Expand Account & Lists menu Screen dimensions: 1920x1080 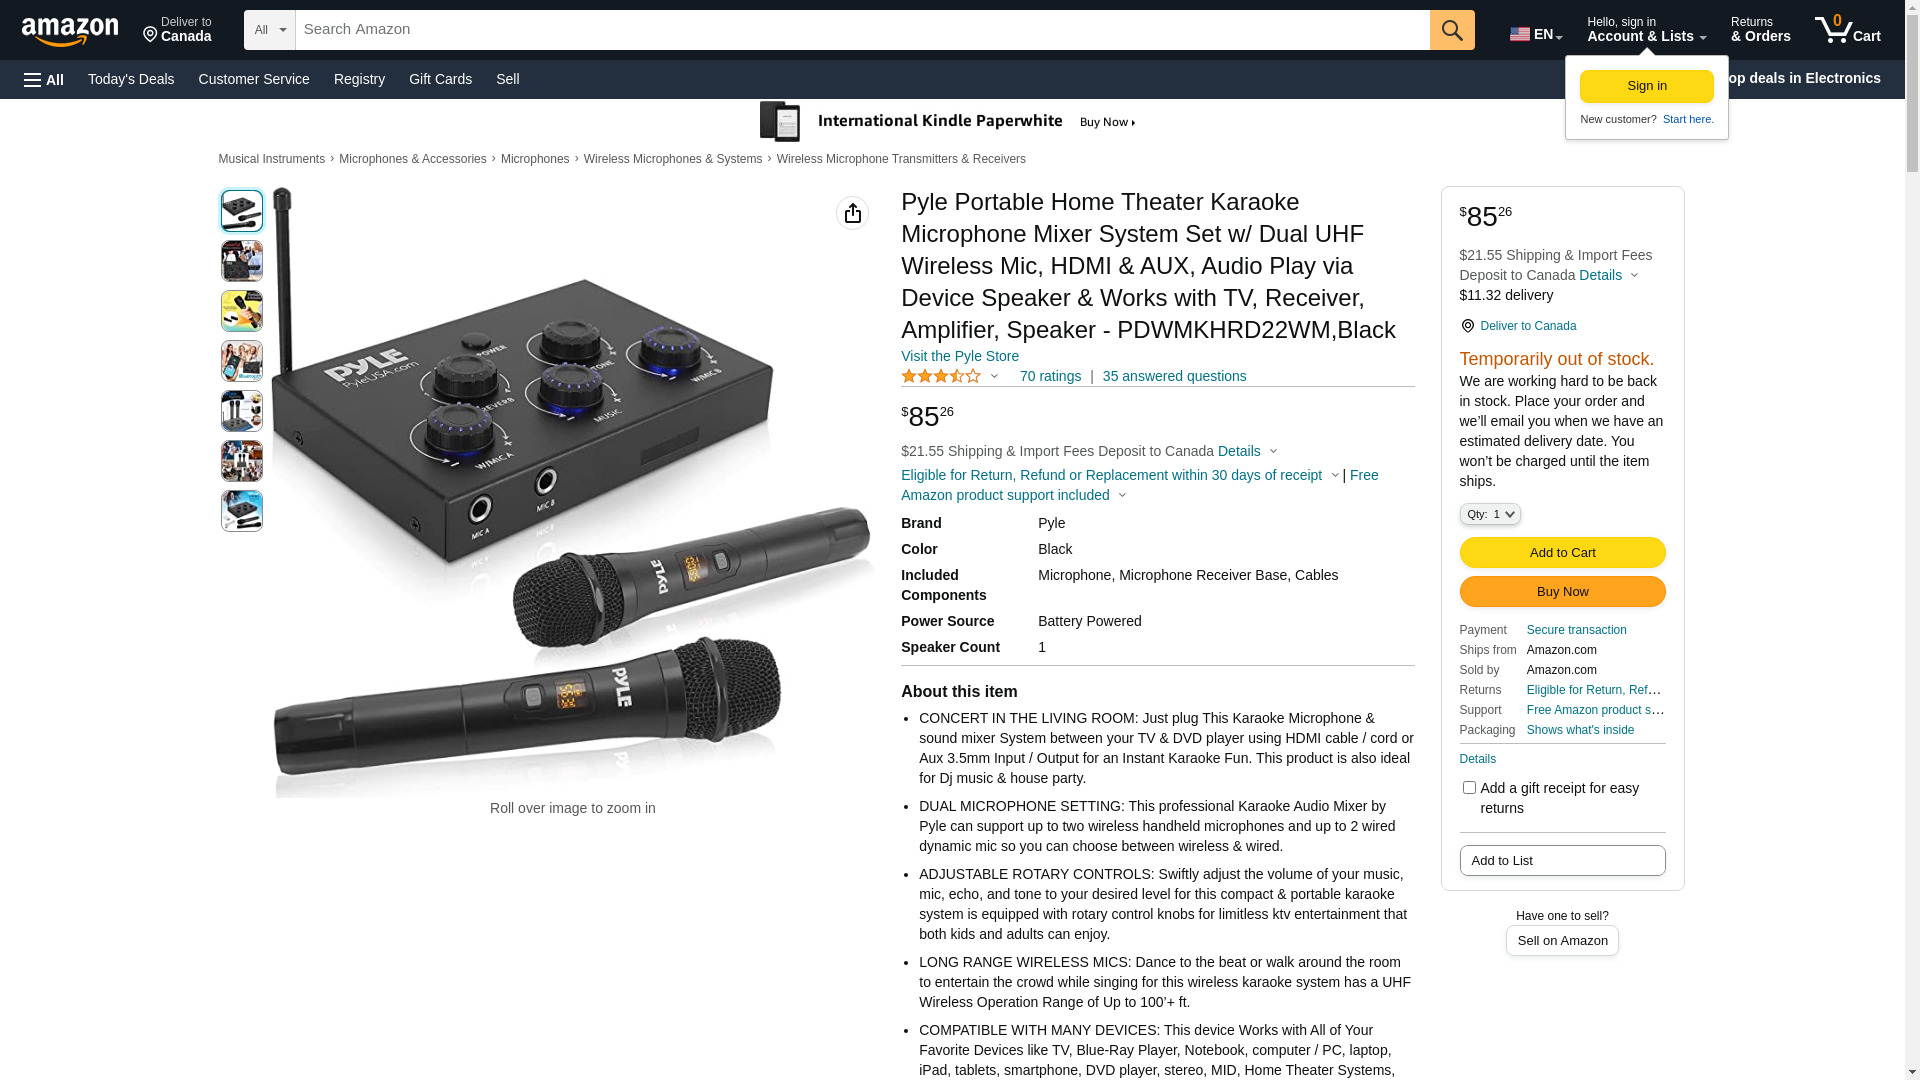(x=1646, y=30)
